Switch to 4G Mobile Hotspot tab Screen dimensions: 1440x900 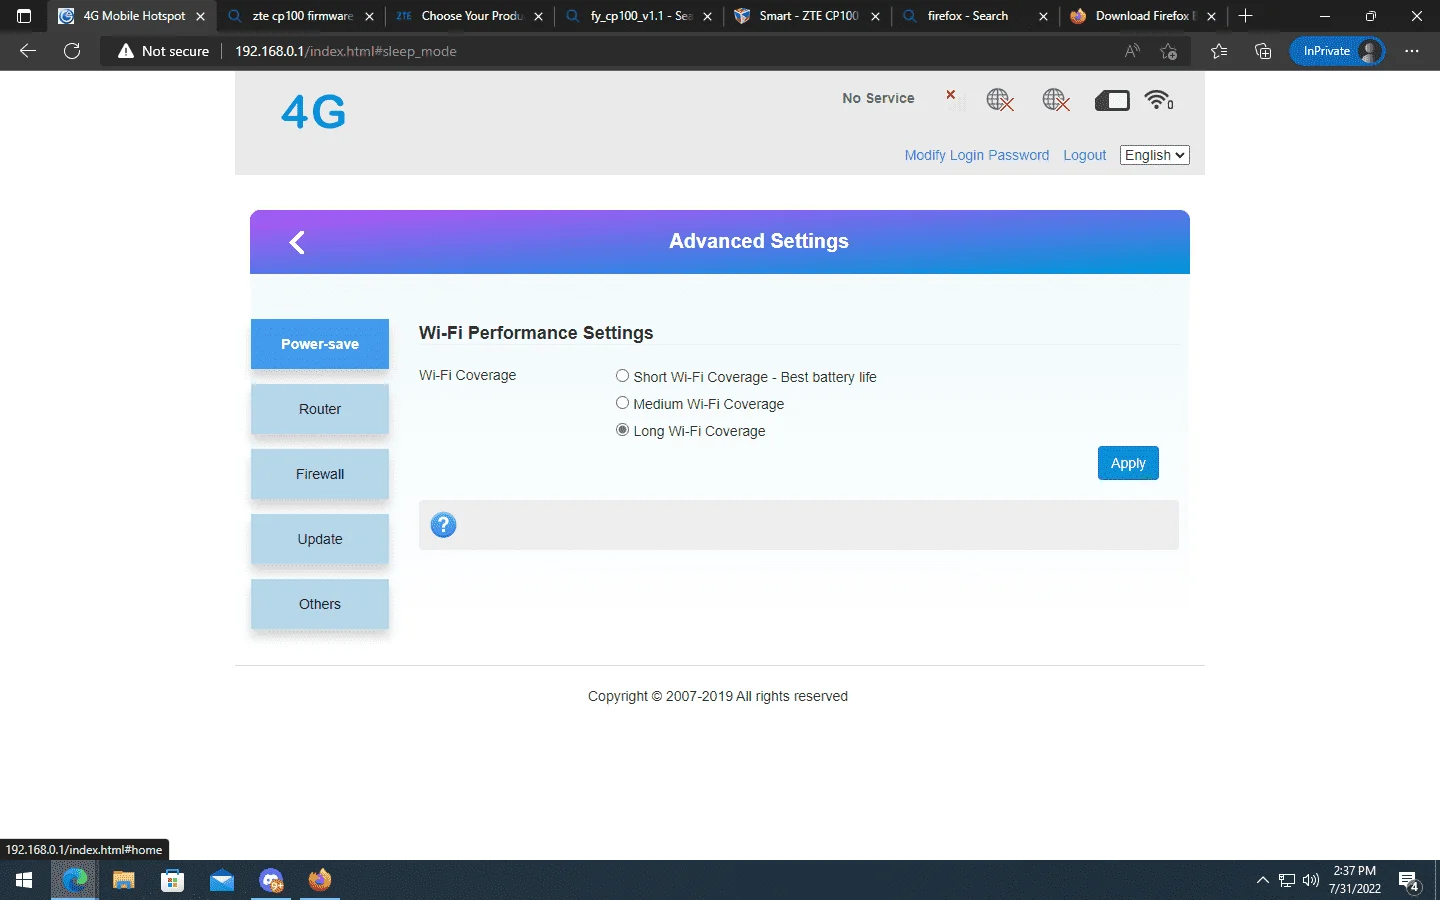[134, 16]
